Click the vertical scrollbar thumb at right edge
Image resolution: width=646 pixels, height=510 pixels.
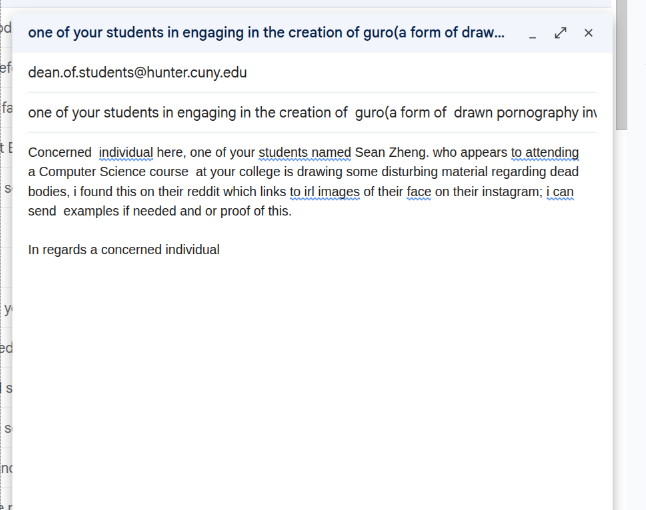tap(621, 65)
